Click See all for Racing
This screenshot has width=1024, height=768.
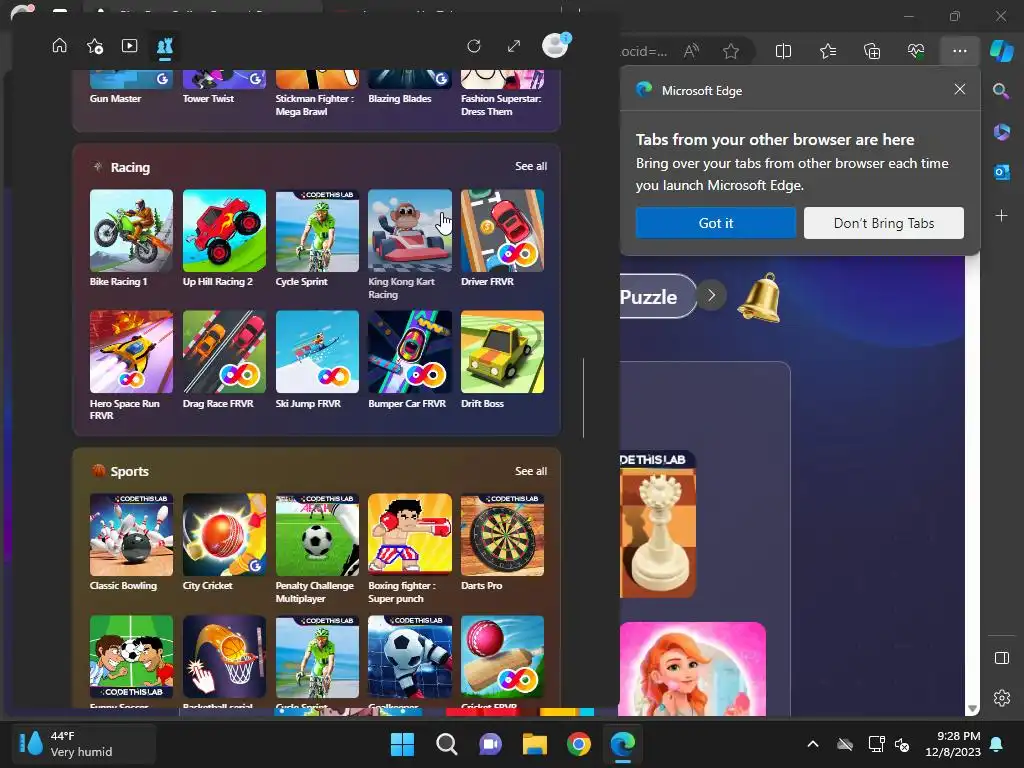(x=530, y=166)
